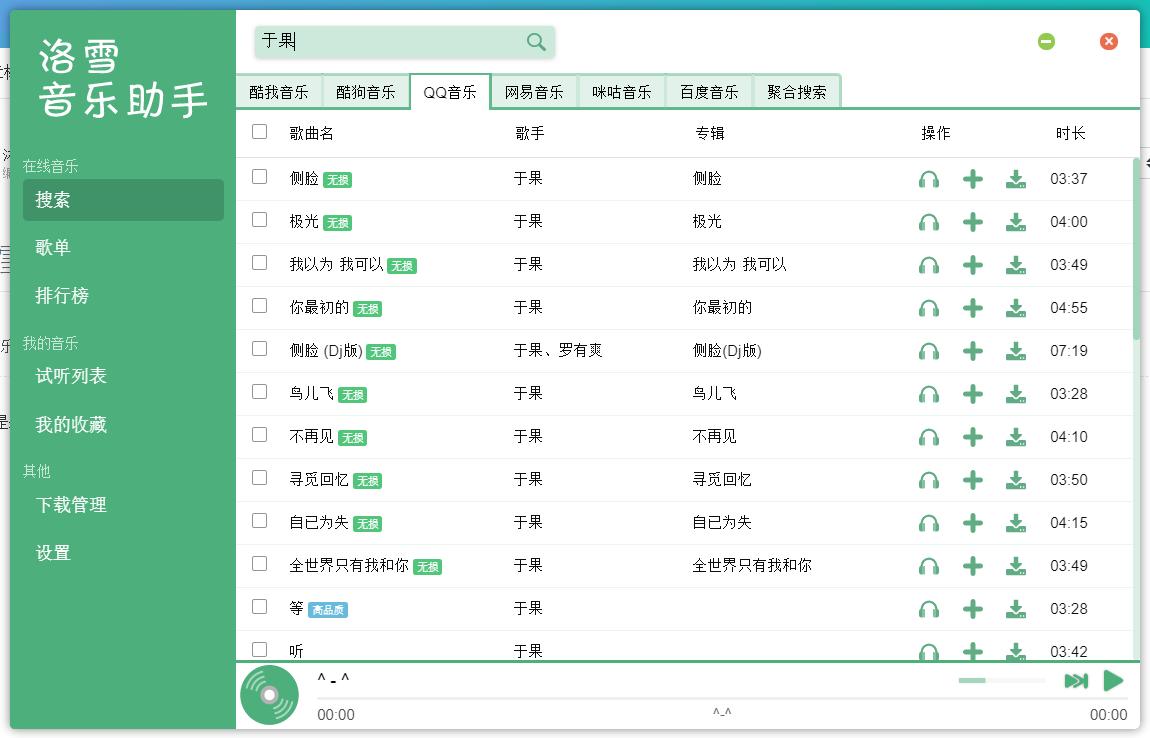Check the checkbox for 你最初的
Screen dimensions: 1150x738
click(x=259, y=308)
